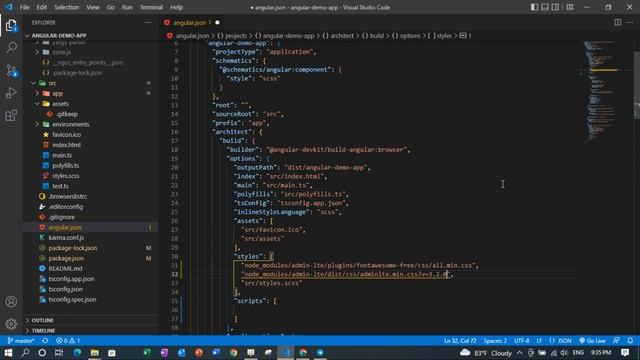This screenshot has height=360, width=640.
Task: Open problems errors and warnings indicator
Action: coord(68,340)
